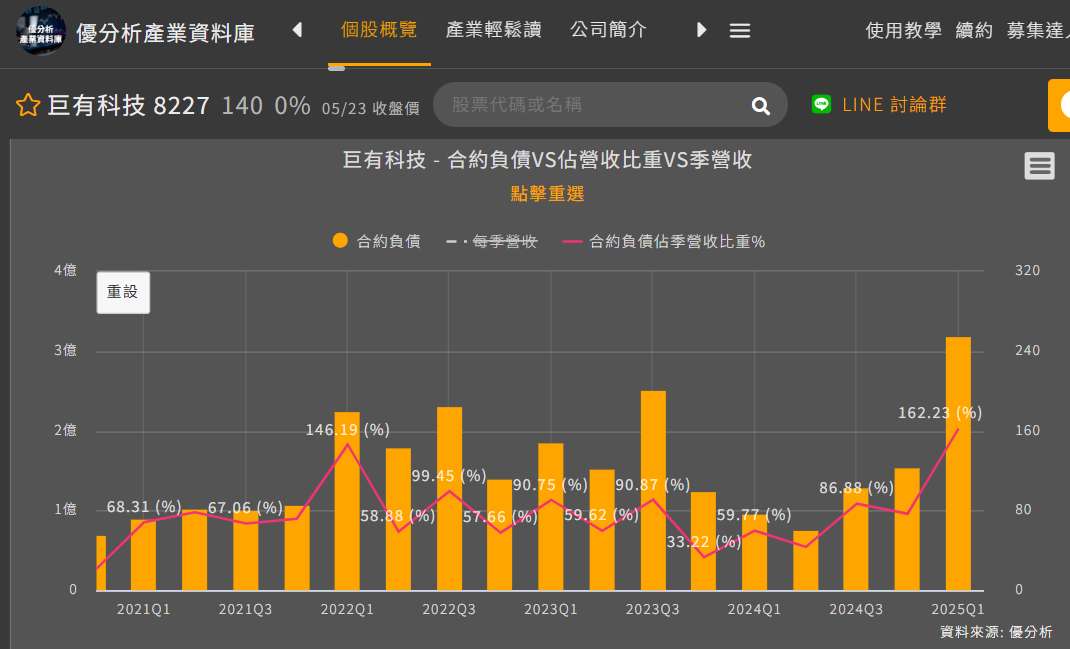Click the 2022Q1 axis label
This screenshot has height=649, width=1070.
pyautogui.click(x=347, y=609)
